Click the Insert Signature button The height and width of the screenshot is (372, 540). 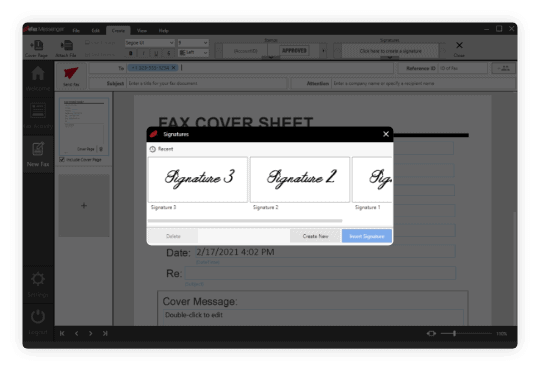[367, 236]
